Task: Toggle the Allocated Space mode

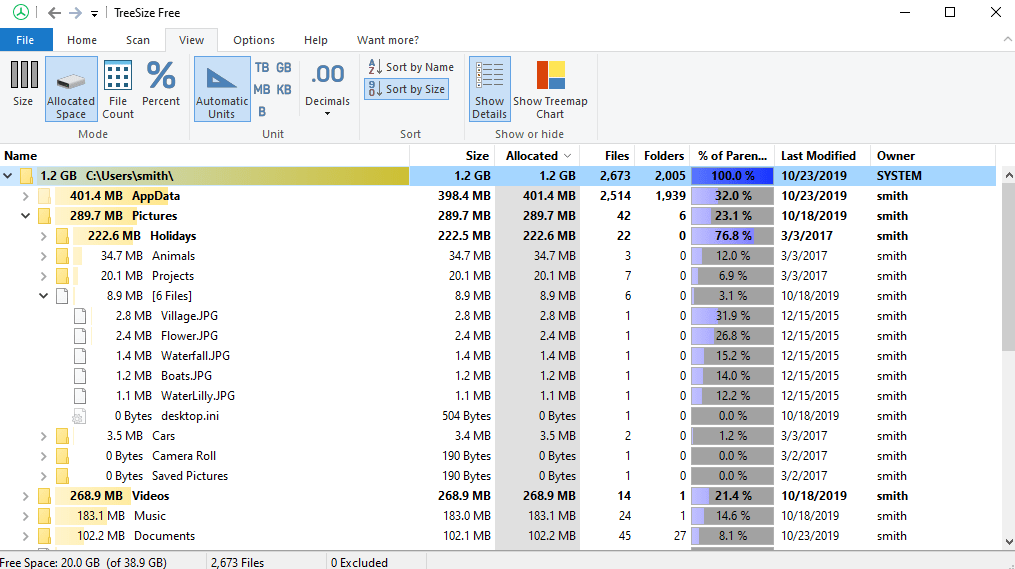Action: point(71,89)
